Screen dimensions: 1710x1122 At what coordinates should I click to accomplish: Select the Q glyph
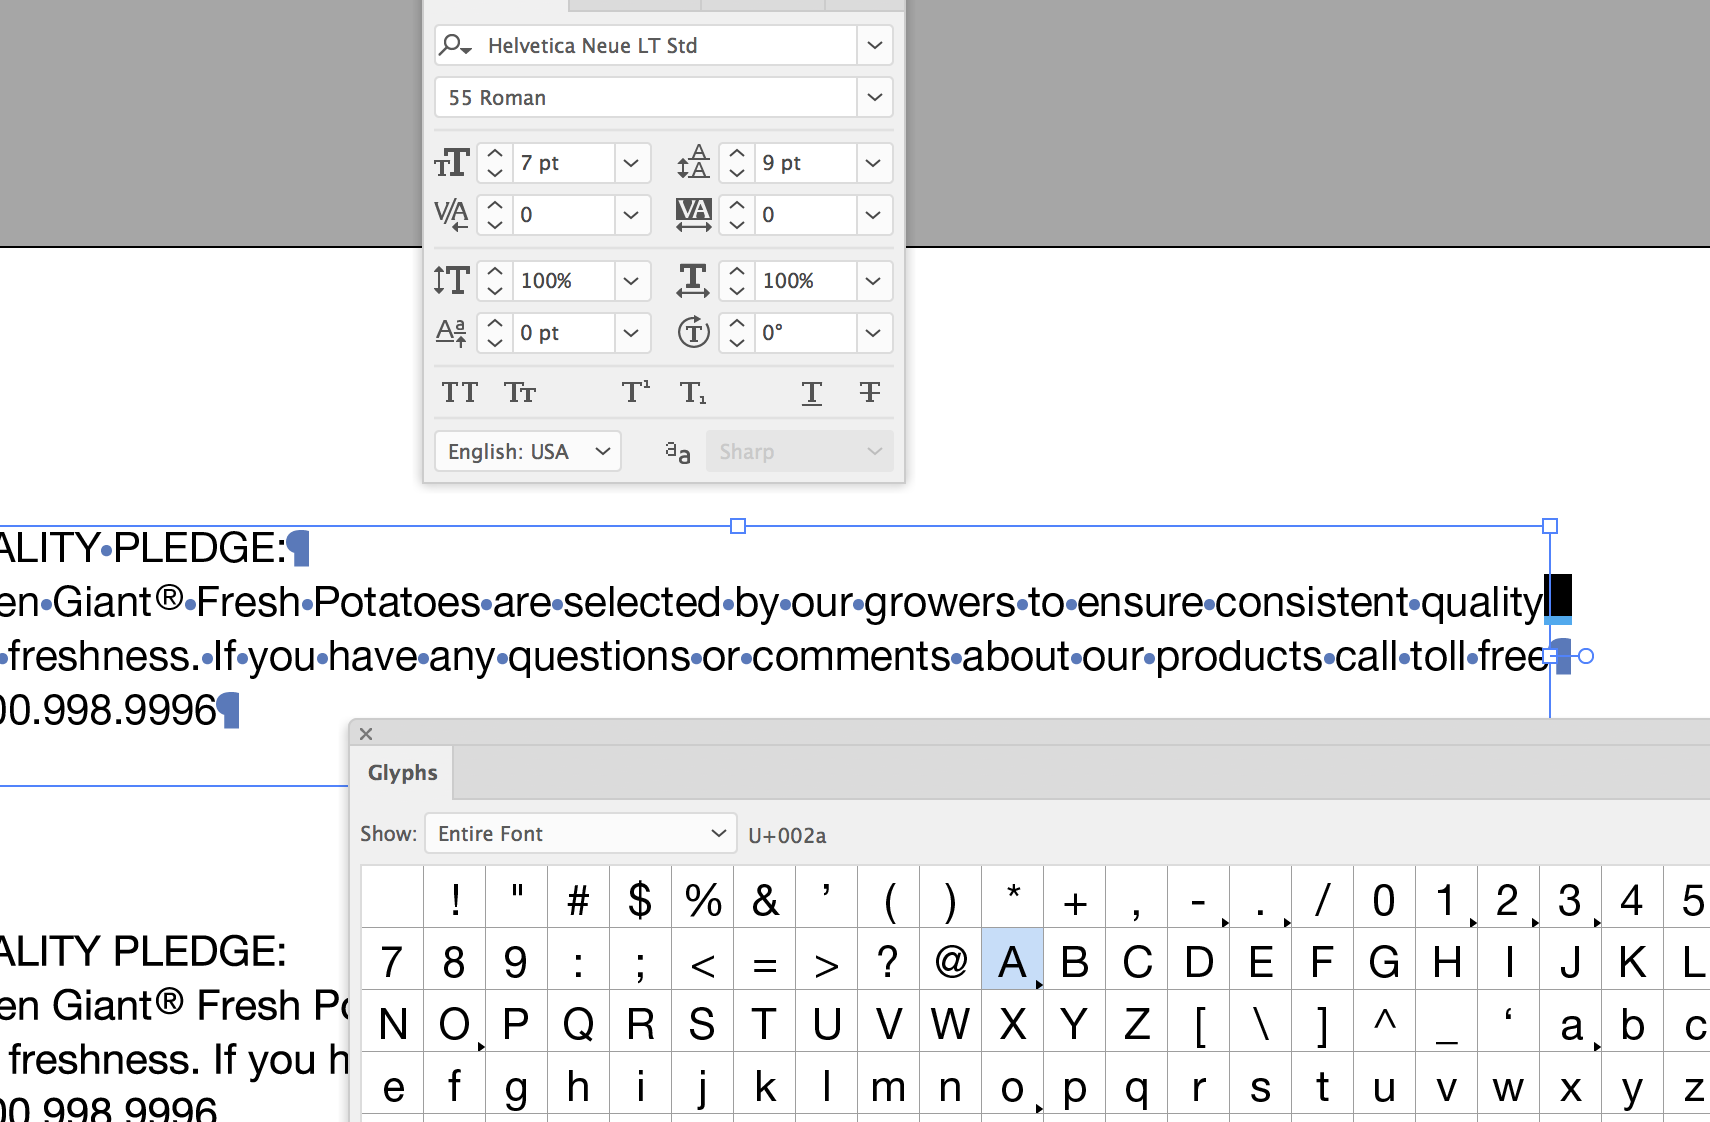578,1022
